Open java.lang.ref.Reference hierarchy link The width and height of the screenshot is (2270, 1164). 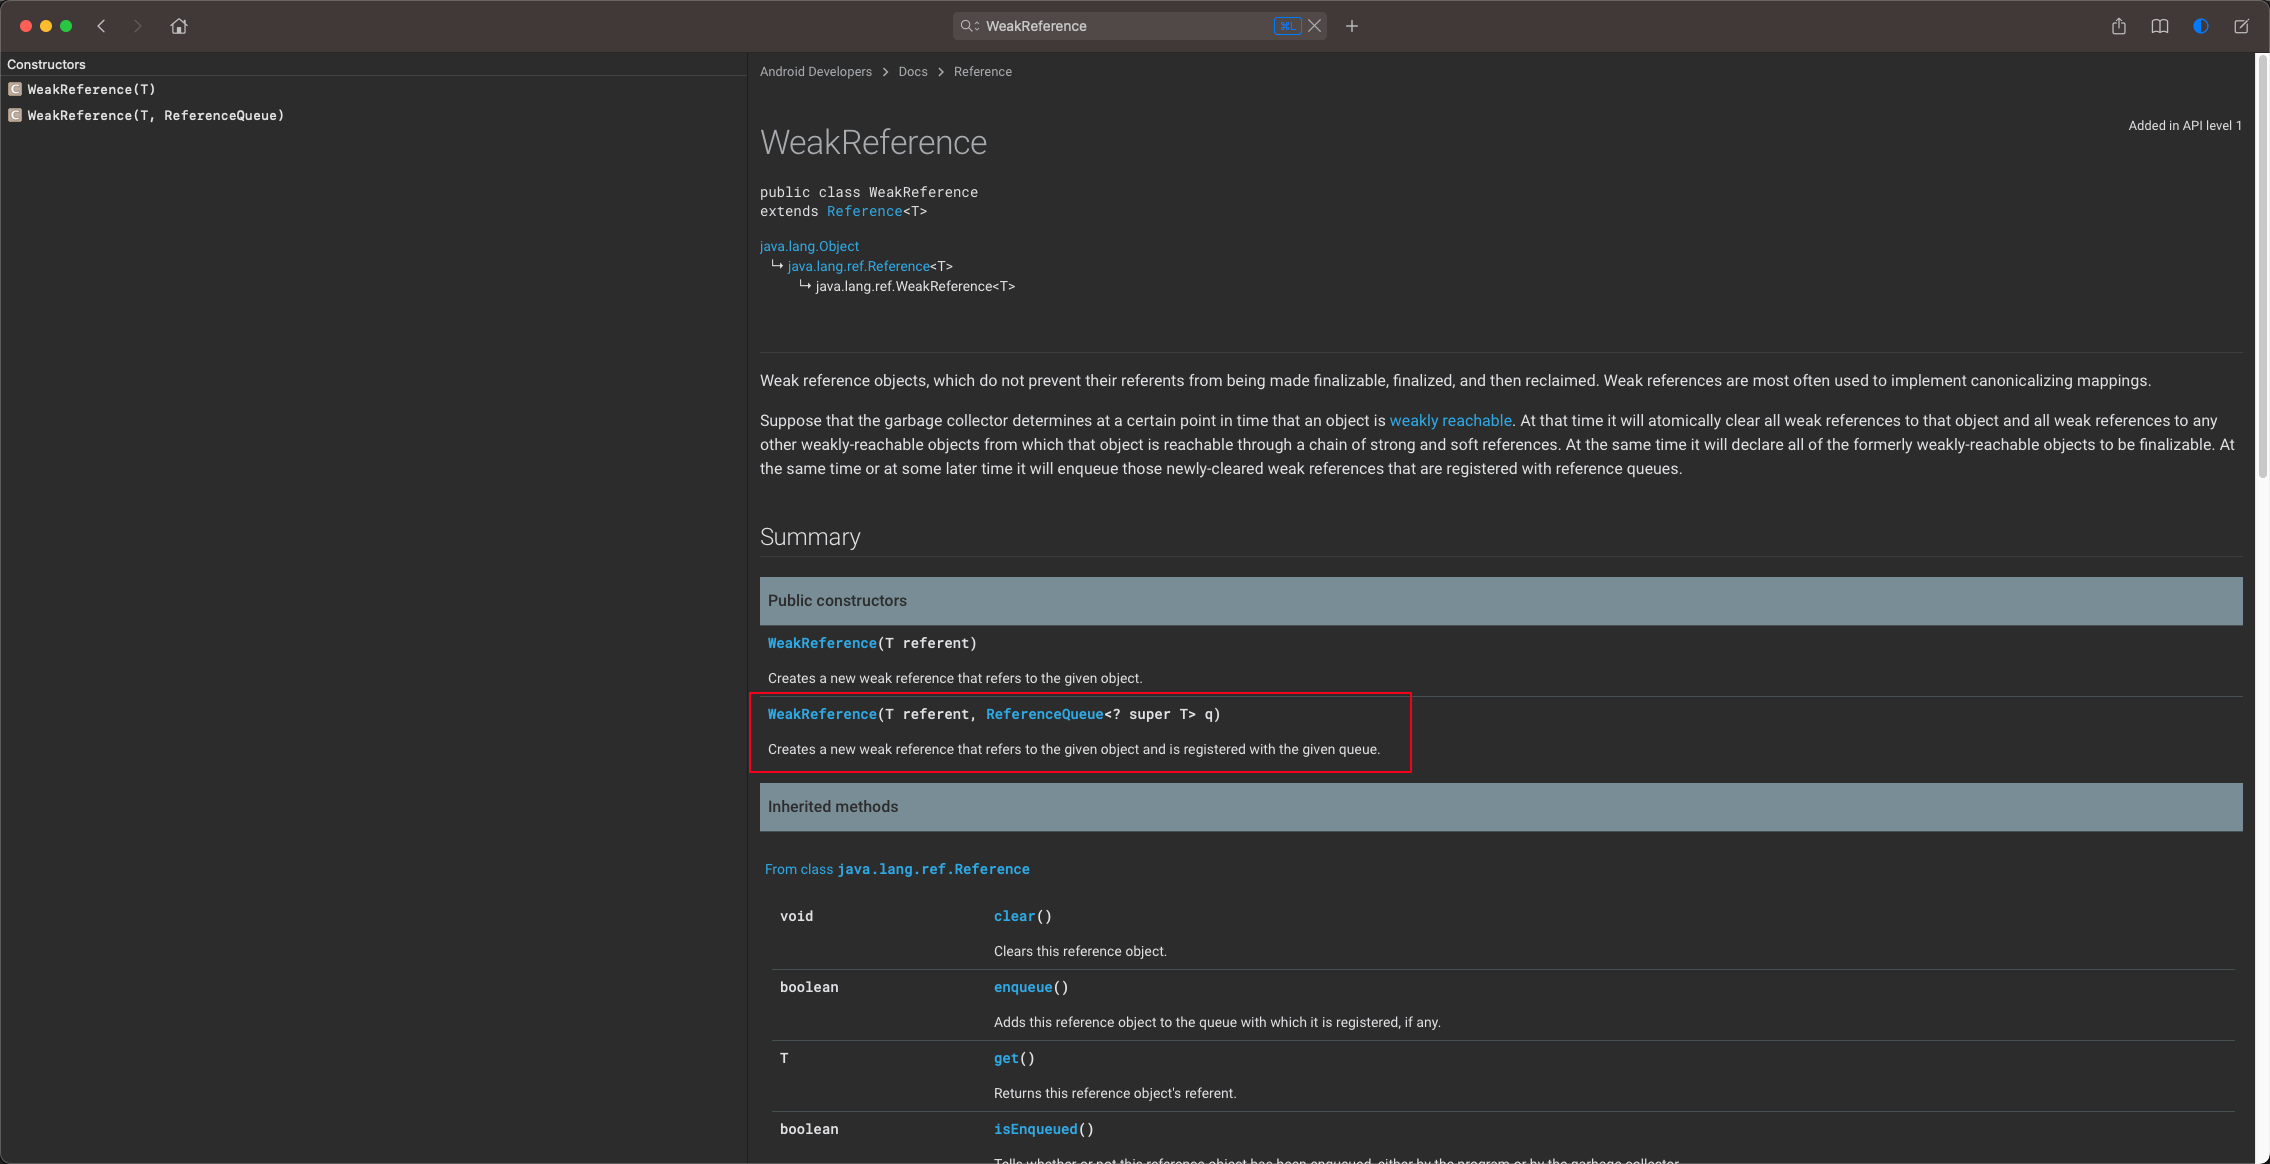point(859,266)
